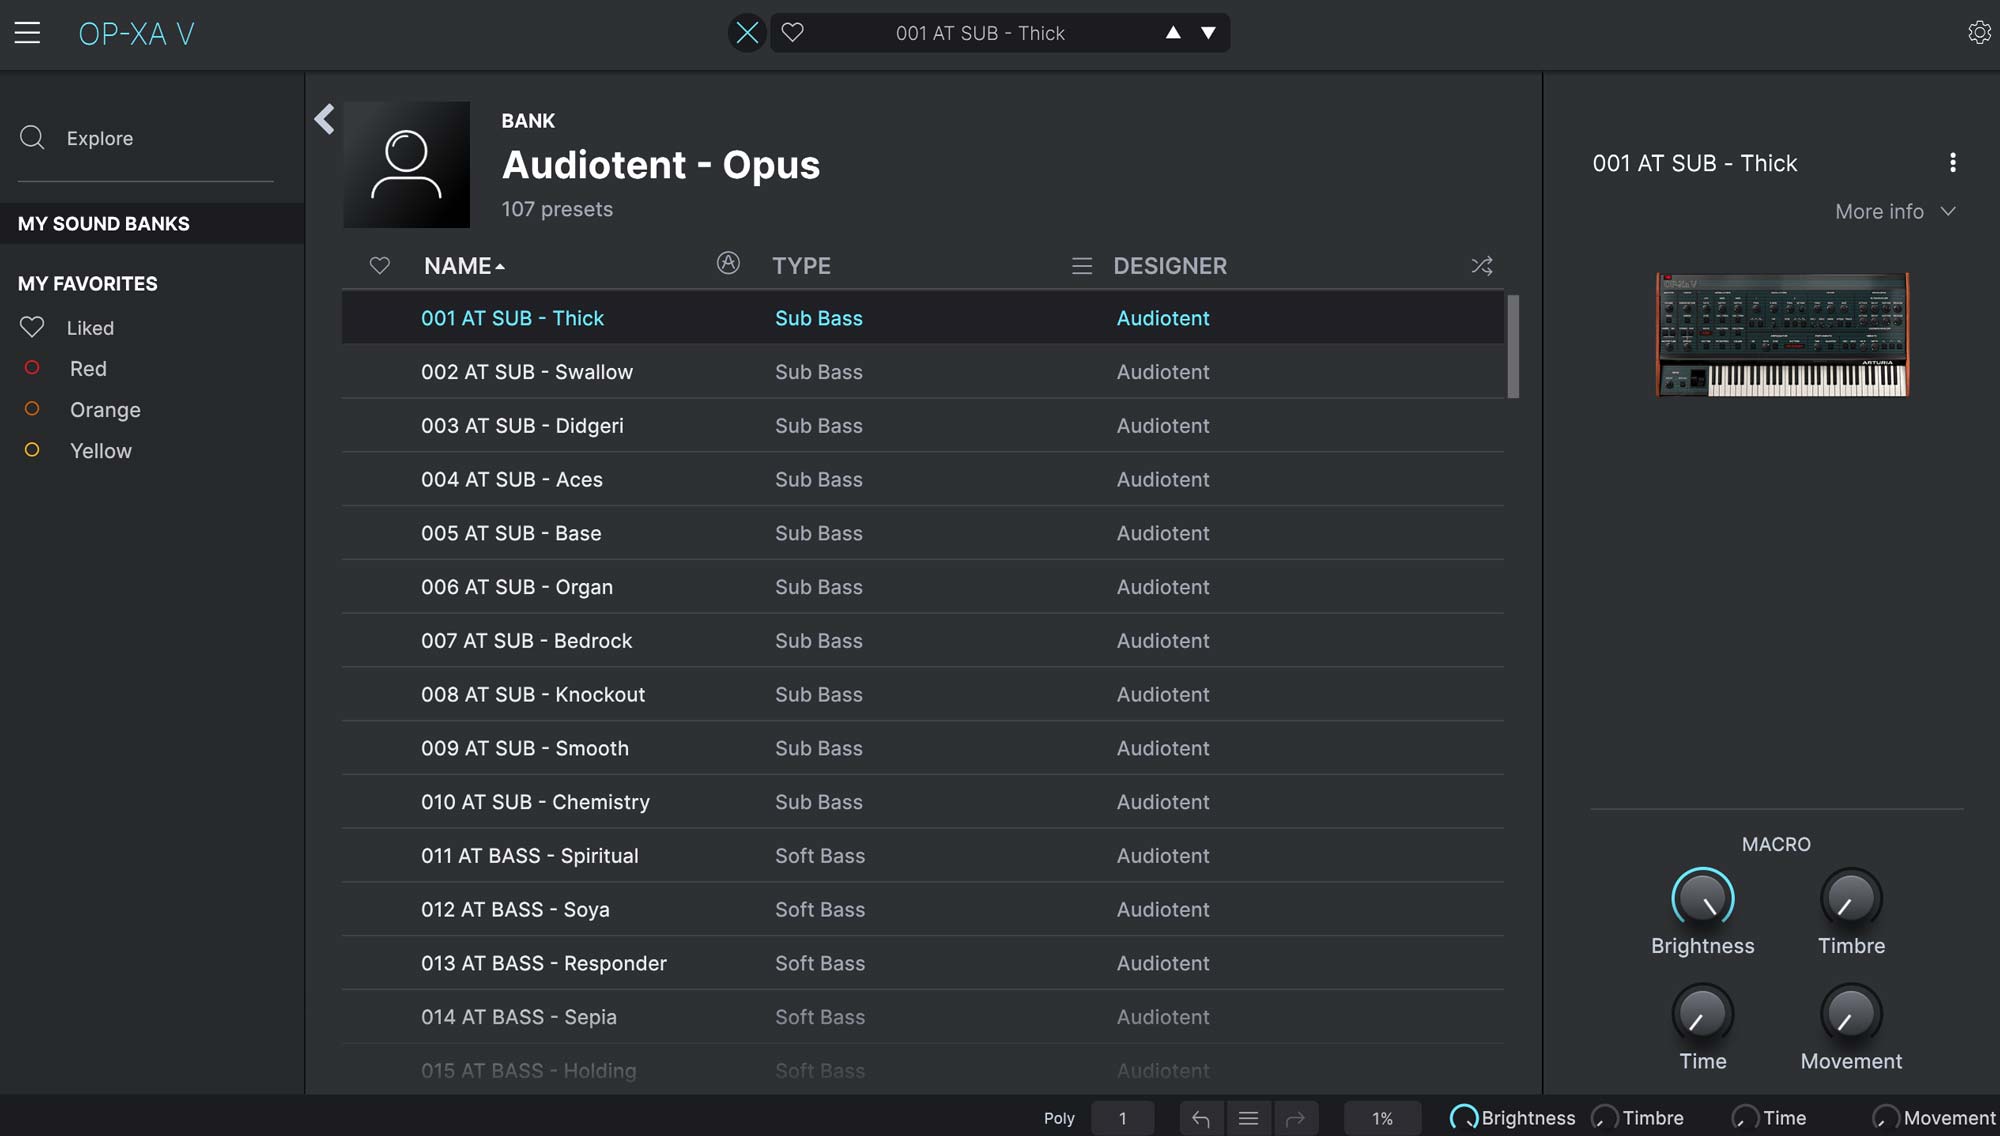This screenshot has width=2000, height=1136.
Task: Click the shuffle presets icon
Action: pyautogui.click(x=1481, y=266)
